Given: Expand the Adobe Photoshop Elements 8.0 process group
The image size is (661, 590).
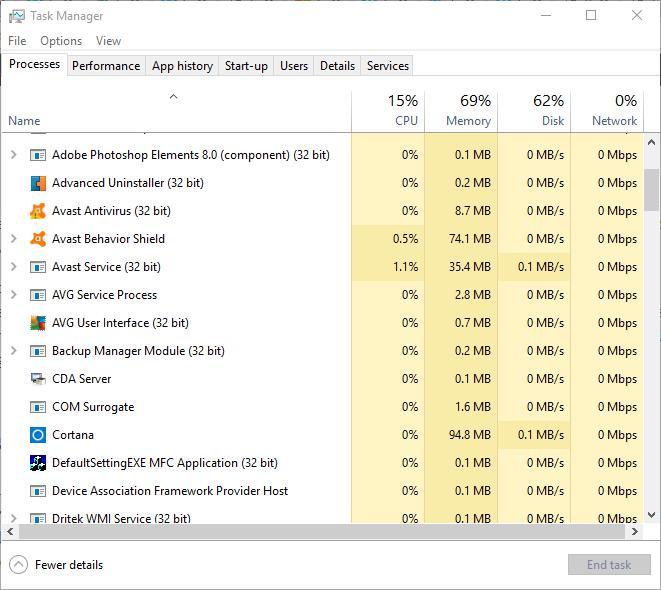Looking at the screenshot, I should [x=13, y=155].
